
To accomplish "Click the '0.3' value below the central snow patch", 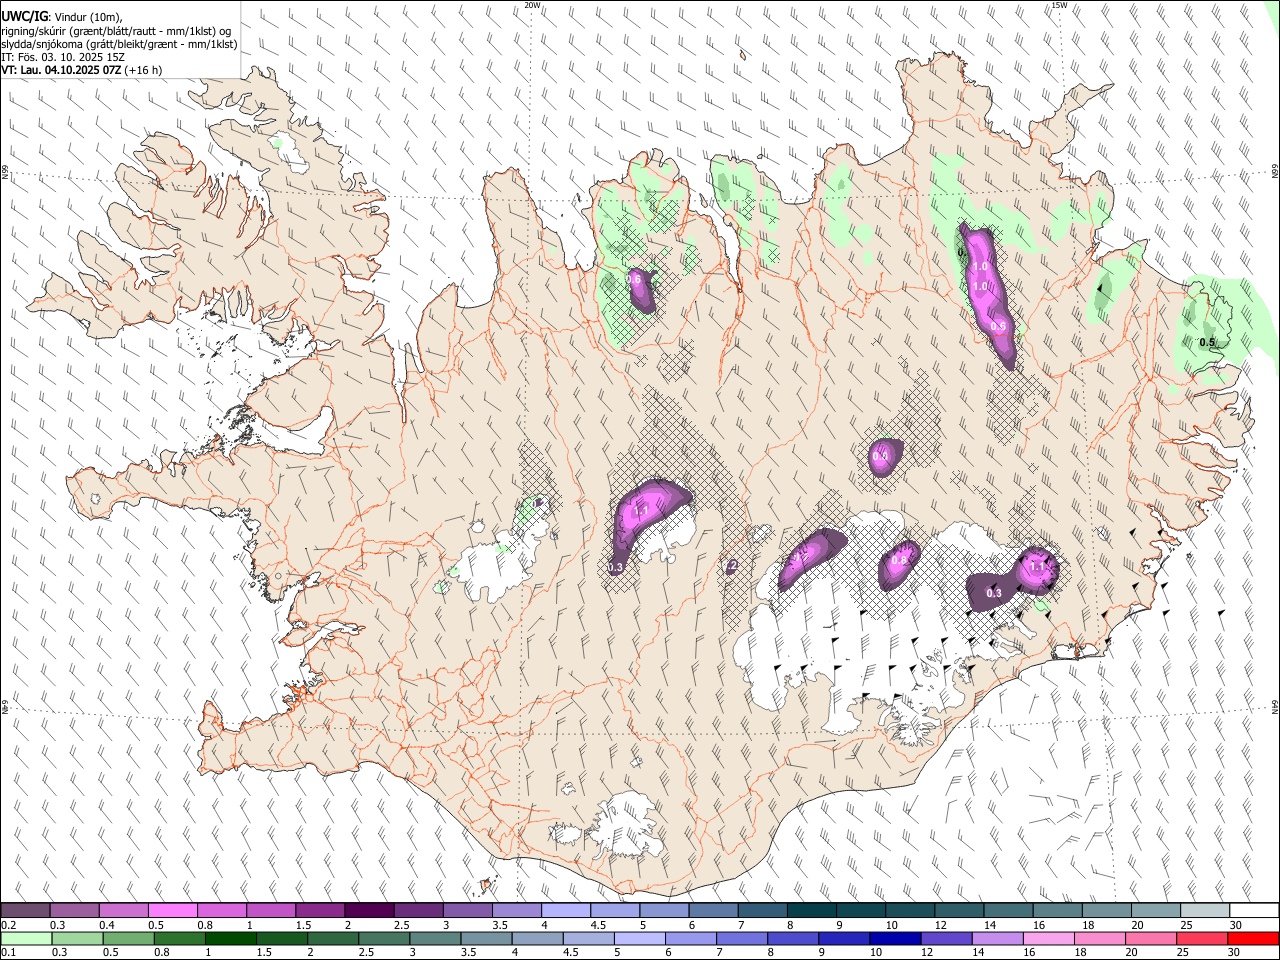I will tap(616, 567).
